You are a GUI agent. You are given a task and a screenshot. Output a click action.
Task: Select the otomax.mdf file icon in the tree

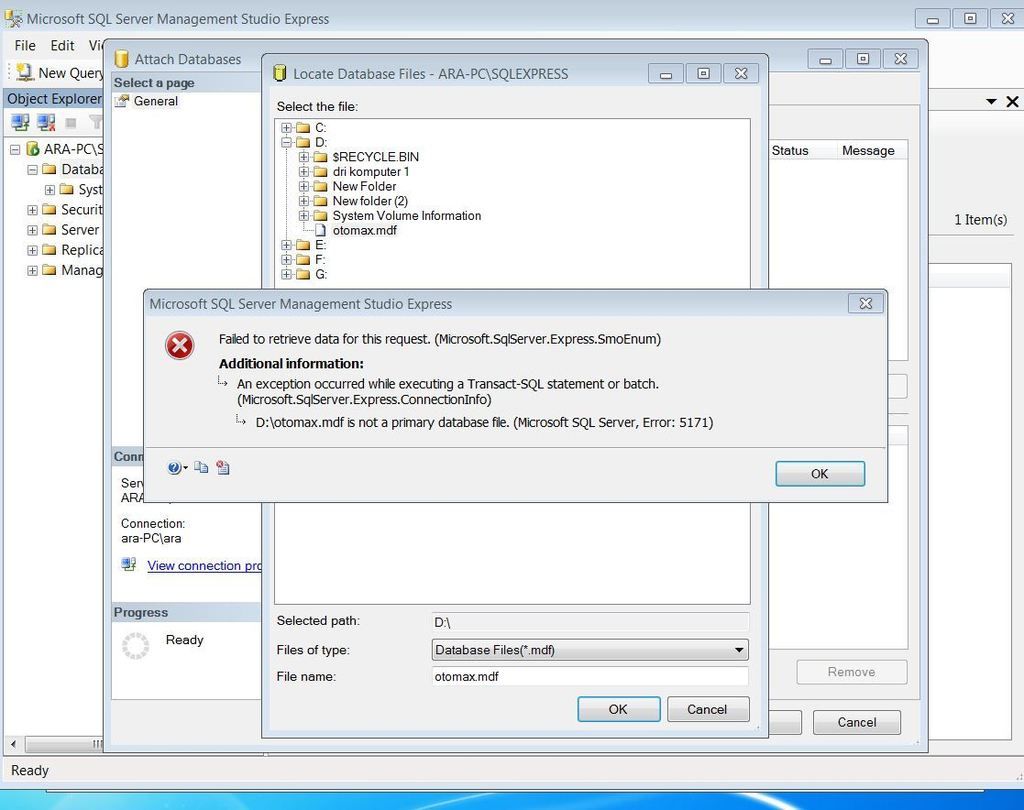tap(320, 230)
